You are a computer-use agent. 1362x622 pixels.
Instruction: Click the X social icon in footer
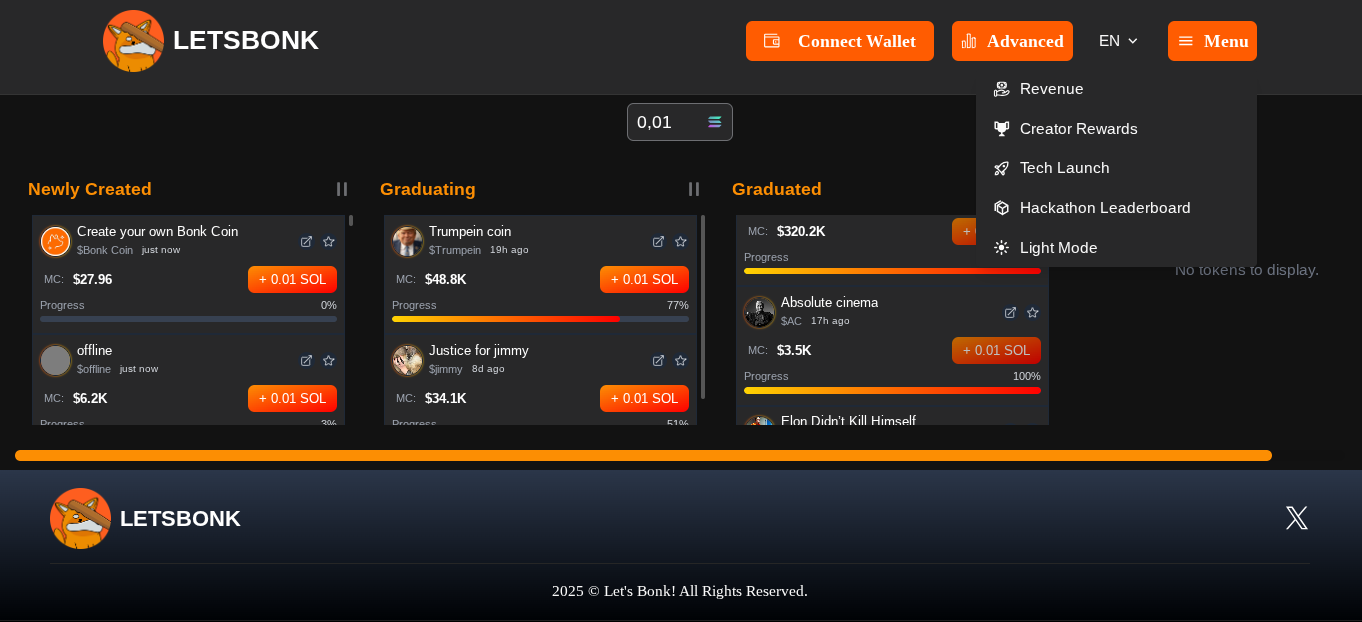(1297, 518)
